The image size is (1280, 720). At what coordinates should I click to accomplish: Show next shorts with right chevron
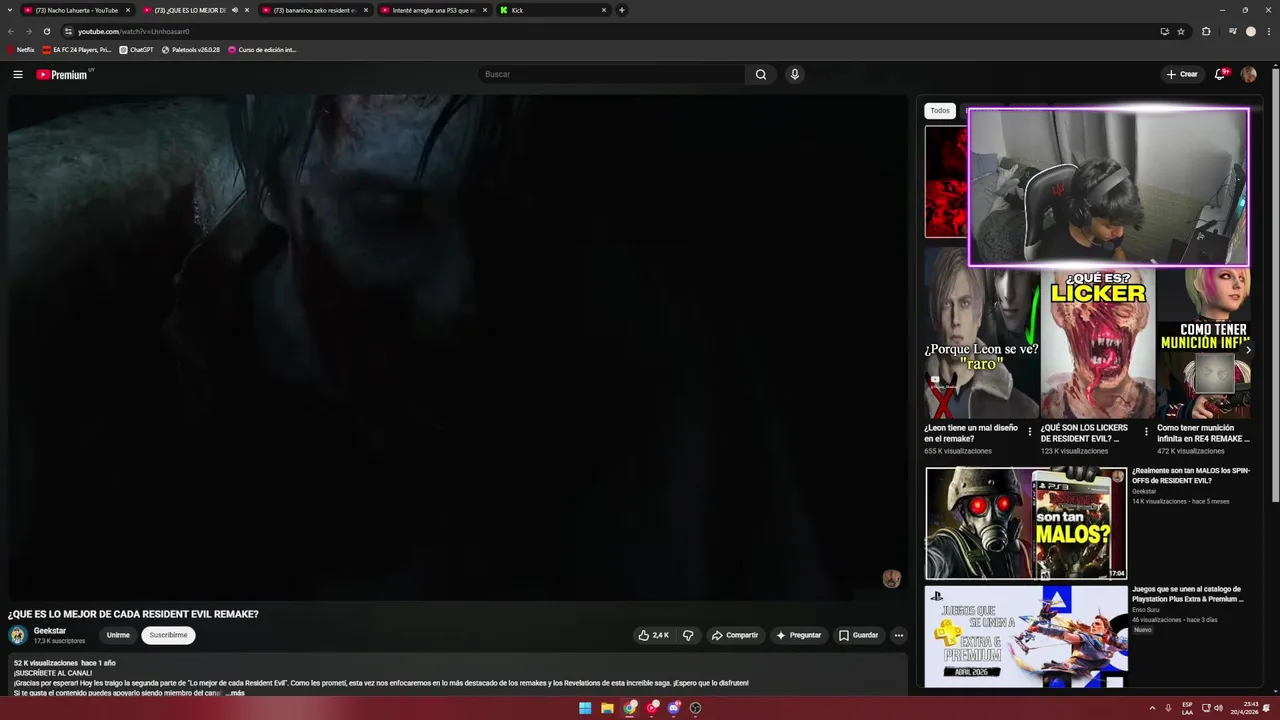[1248, 350]
